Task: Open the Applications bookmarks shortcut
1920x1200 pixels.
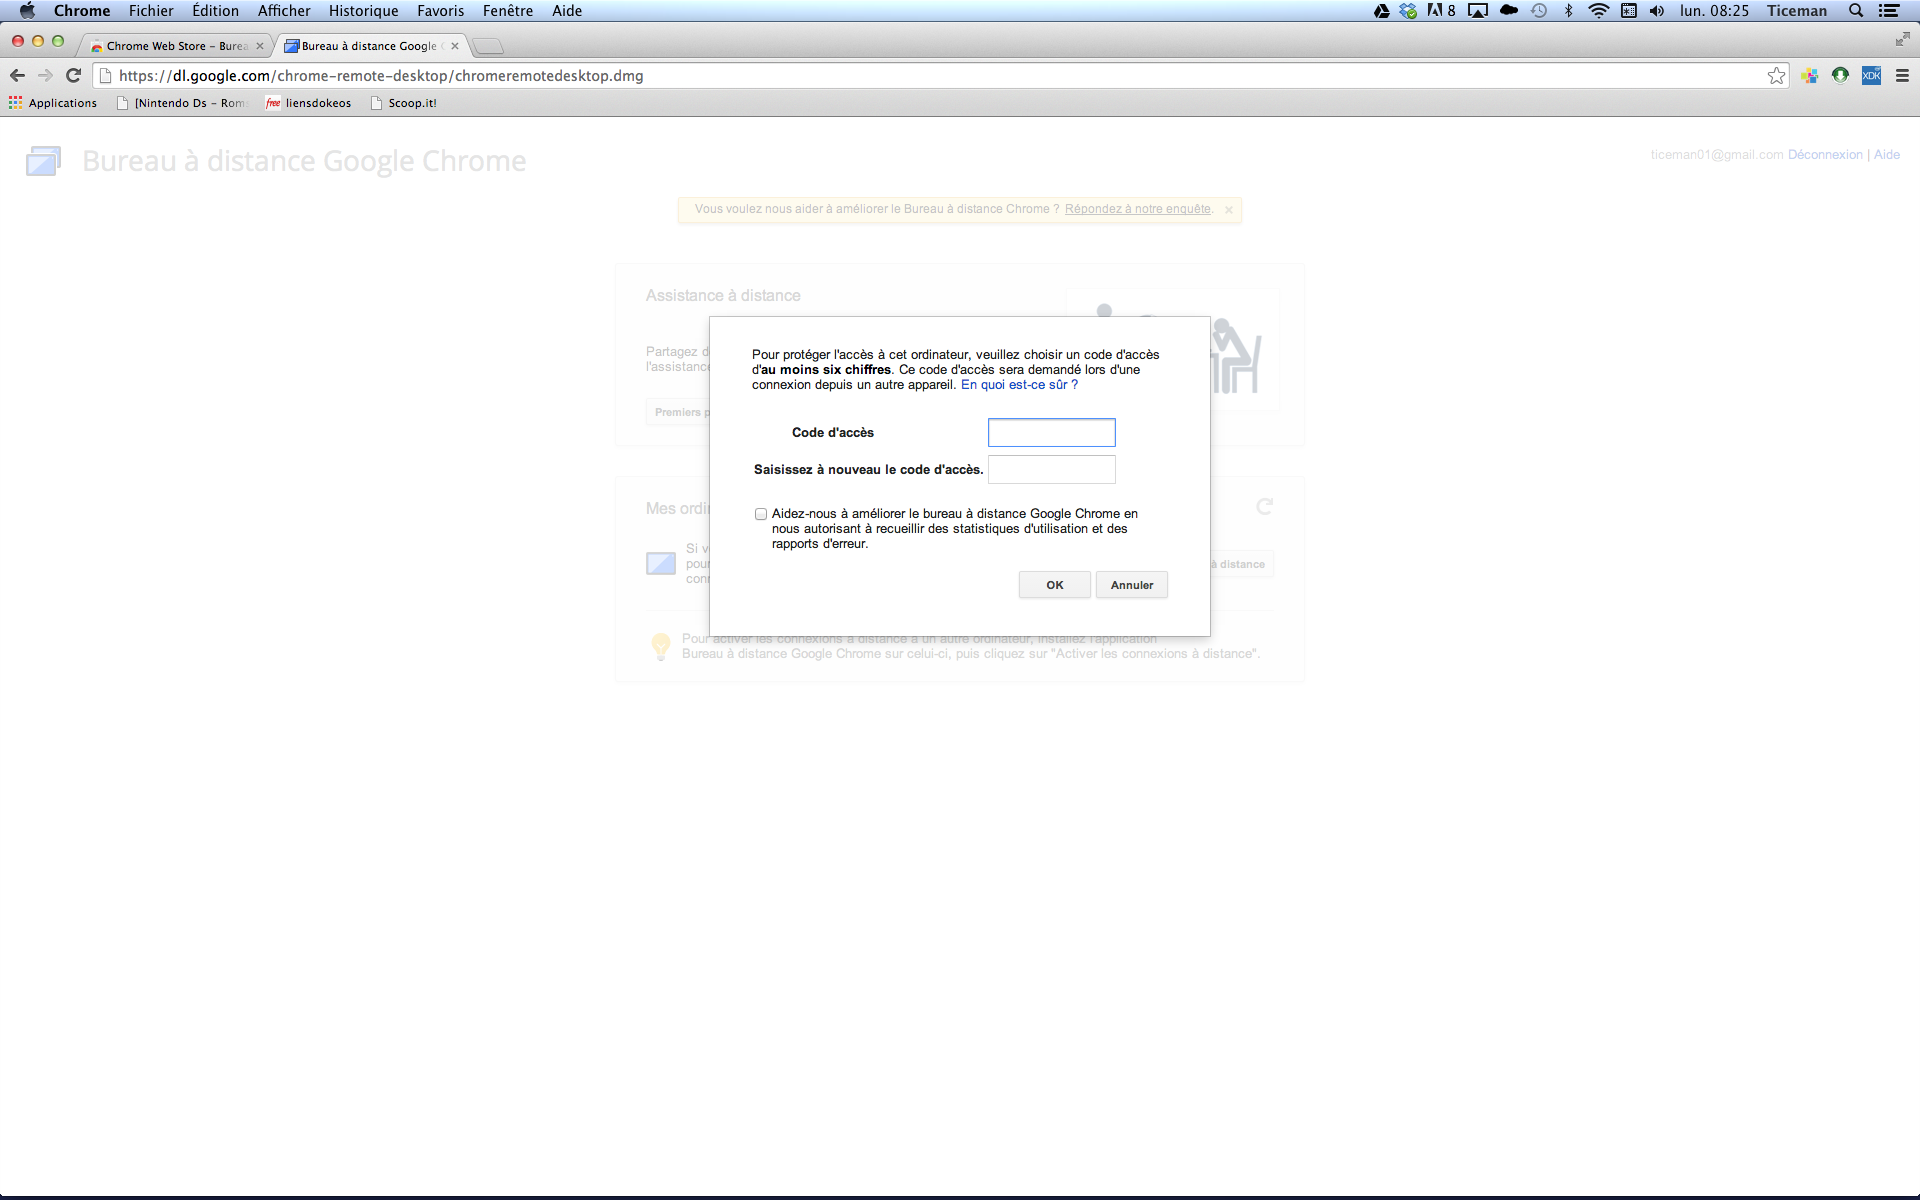Action: click(53, 103)
